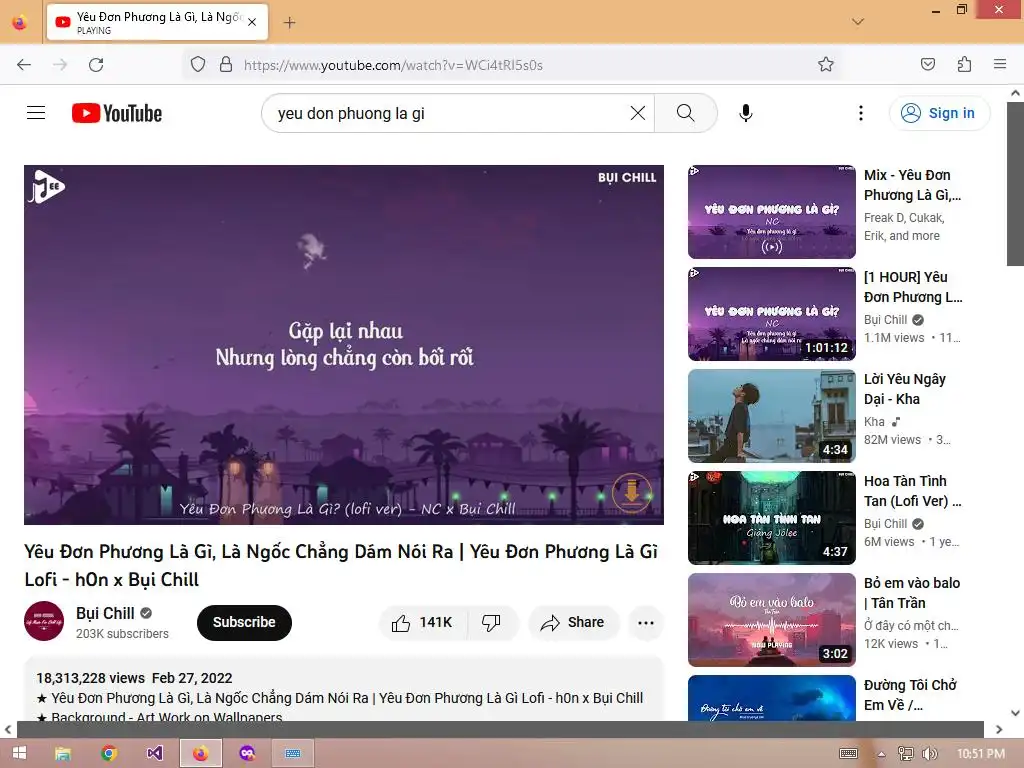Reload the page in Firefox

96,65
